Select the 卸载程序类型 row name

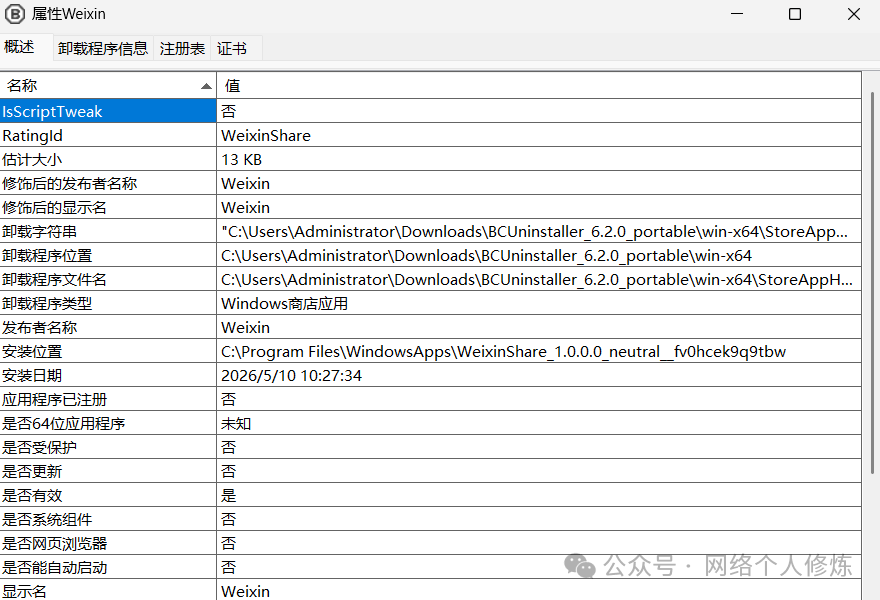[x=108, y=304]
